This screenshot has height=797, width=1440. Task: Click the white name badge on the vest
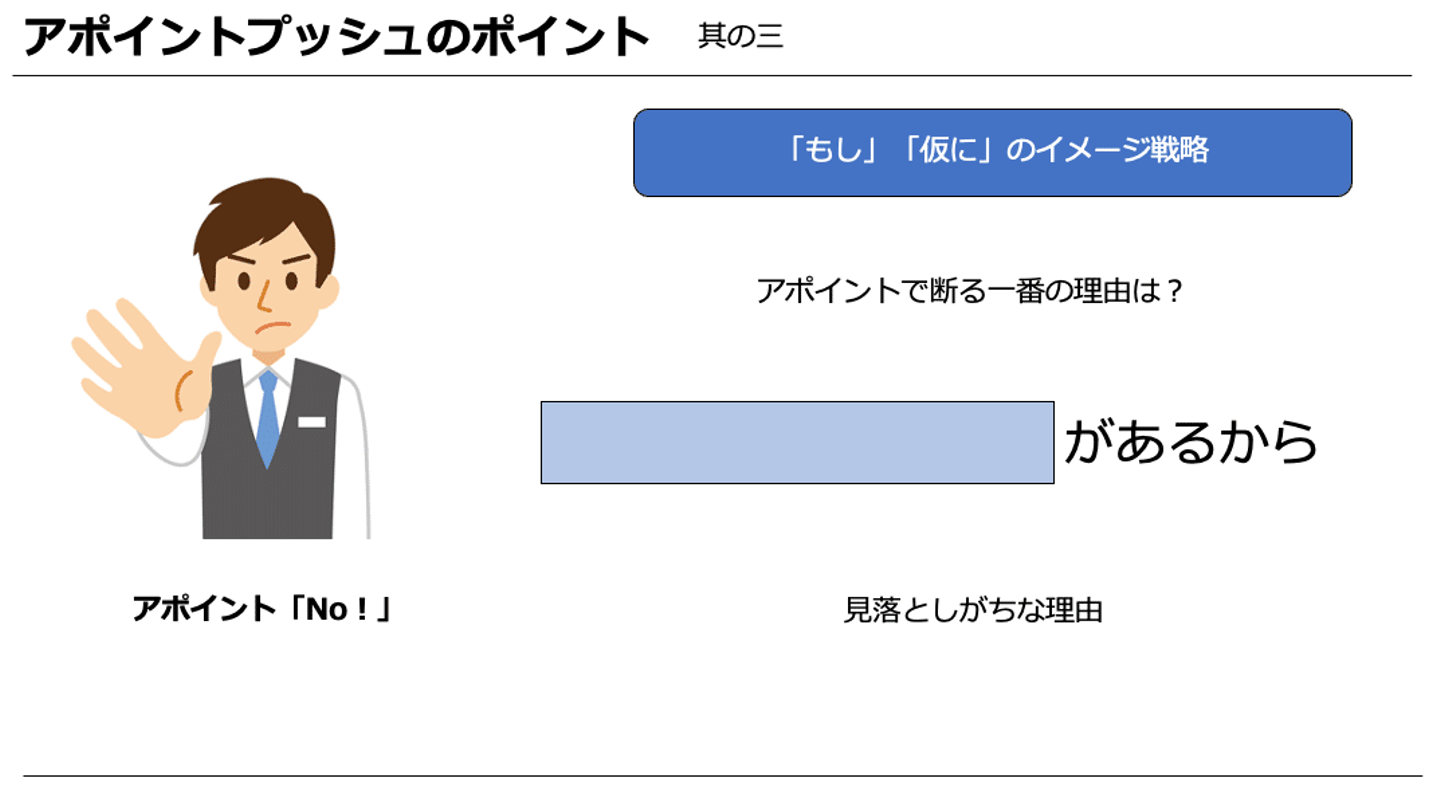point(312,422)
